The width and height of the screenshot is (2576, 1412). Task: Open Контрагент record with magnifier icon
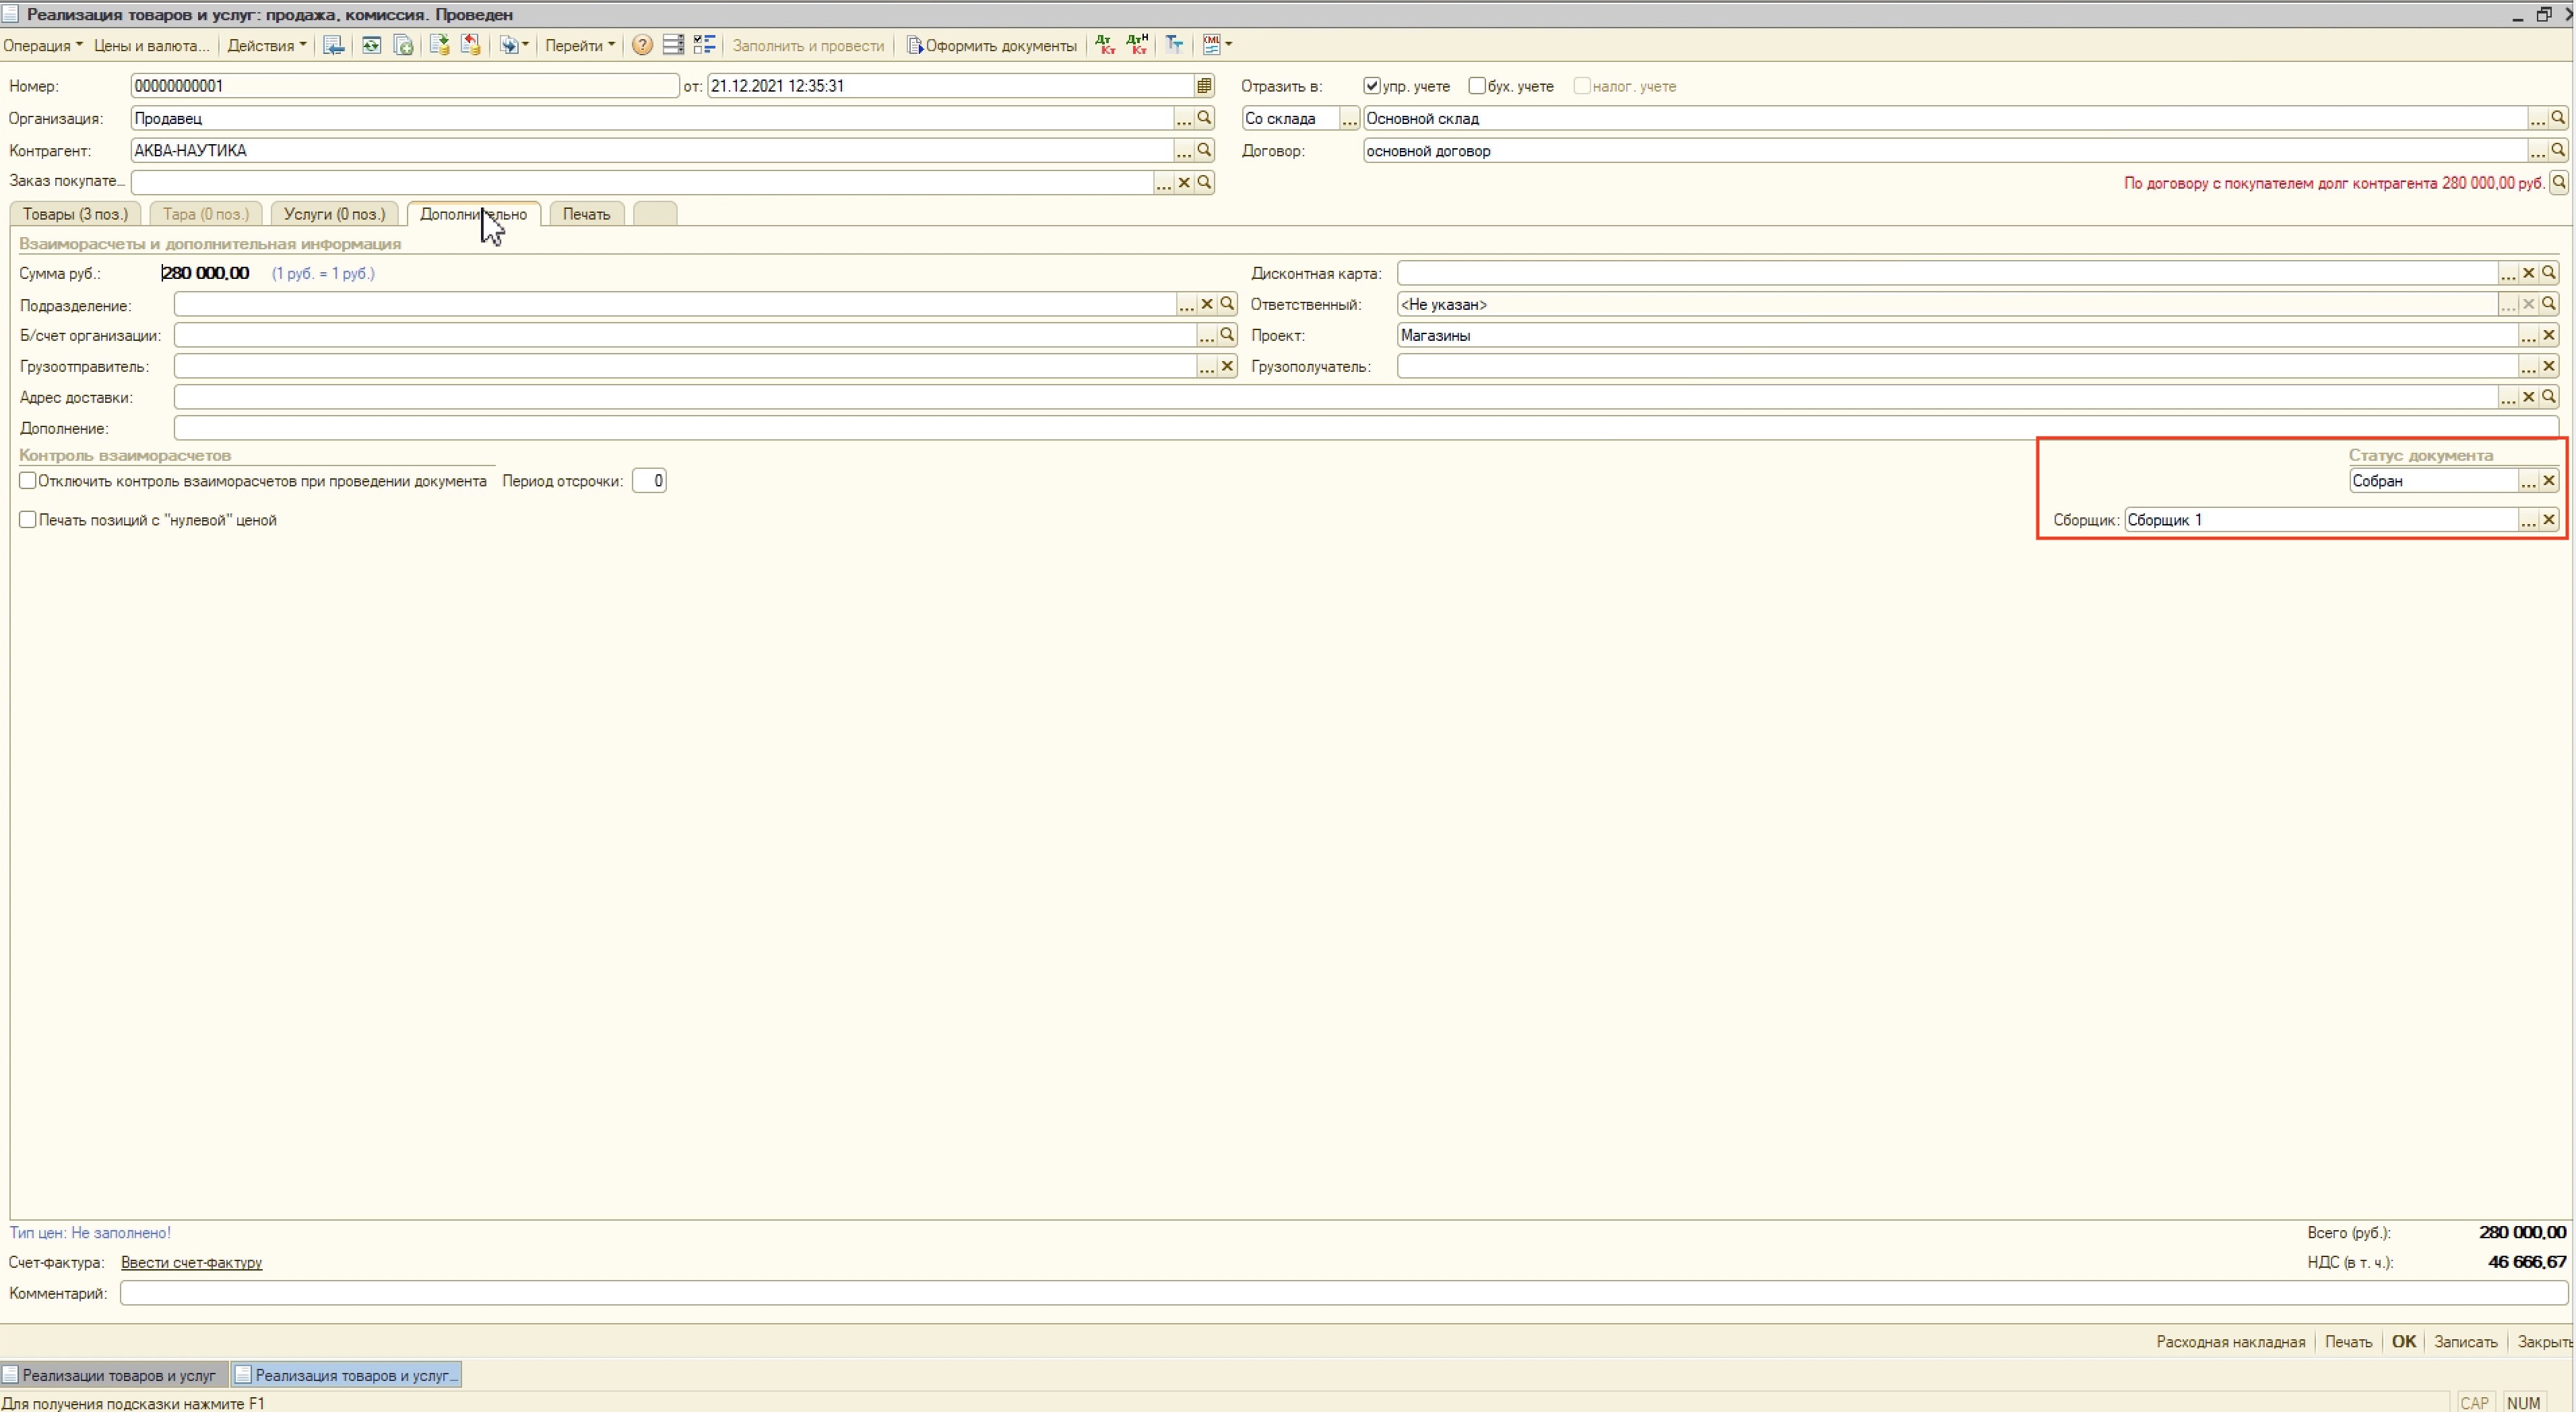click(1204, 150)
